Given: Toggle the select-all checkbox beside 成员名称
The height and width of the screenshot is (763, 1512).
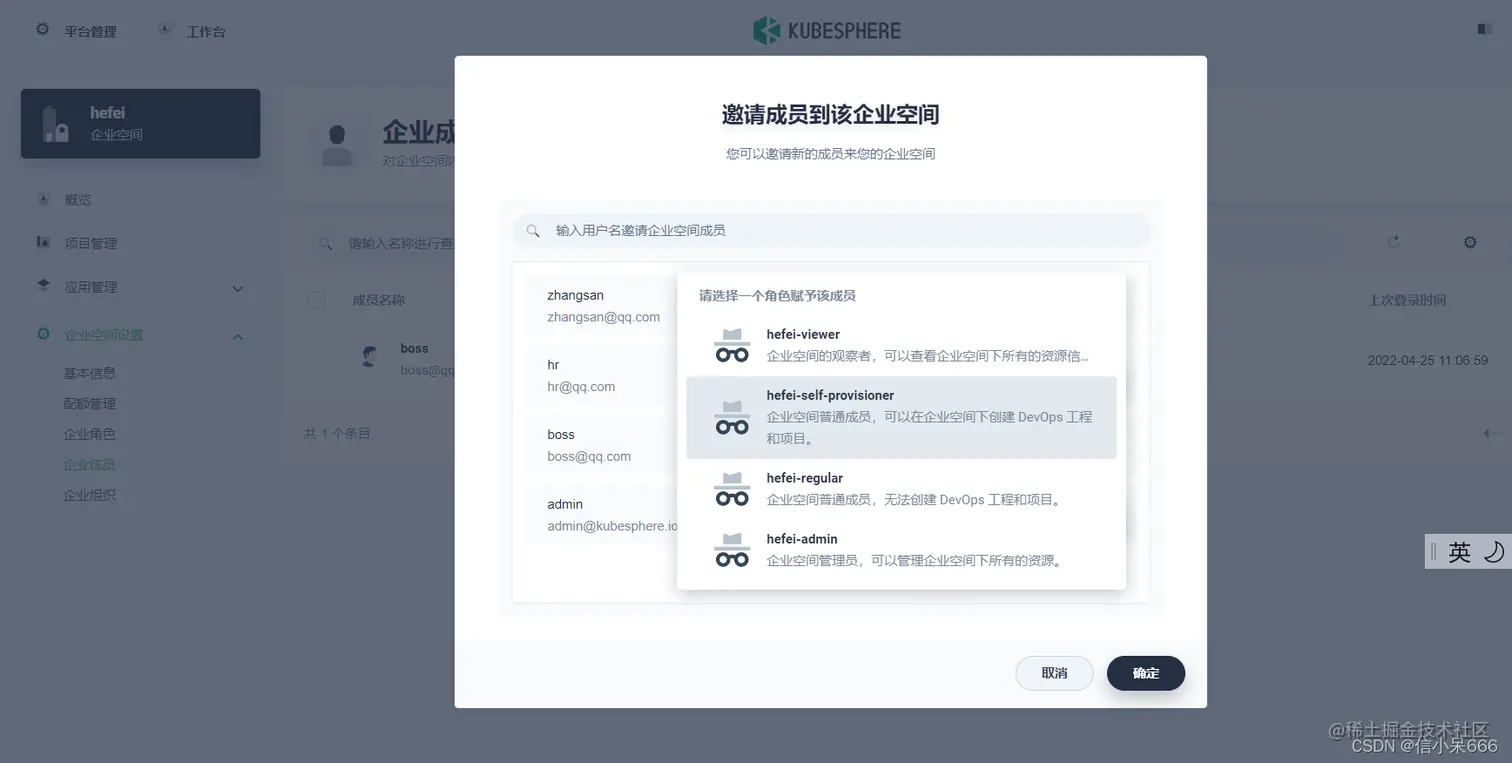Looking at the screenshot, I should pyautogui.click(x=316, y=299).
